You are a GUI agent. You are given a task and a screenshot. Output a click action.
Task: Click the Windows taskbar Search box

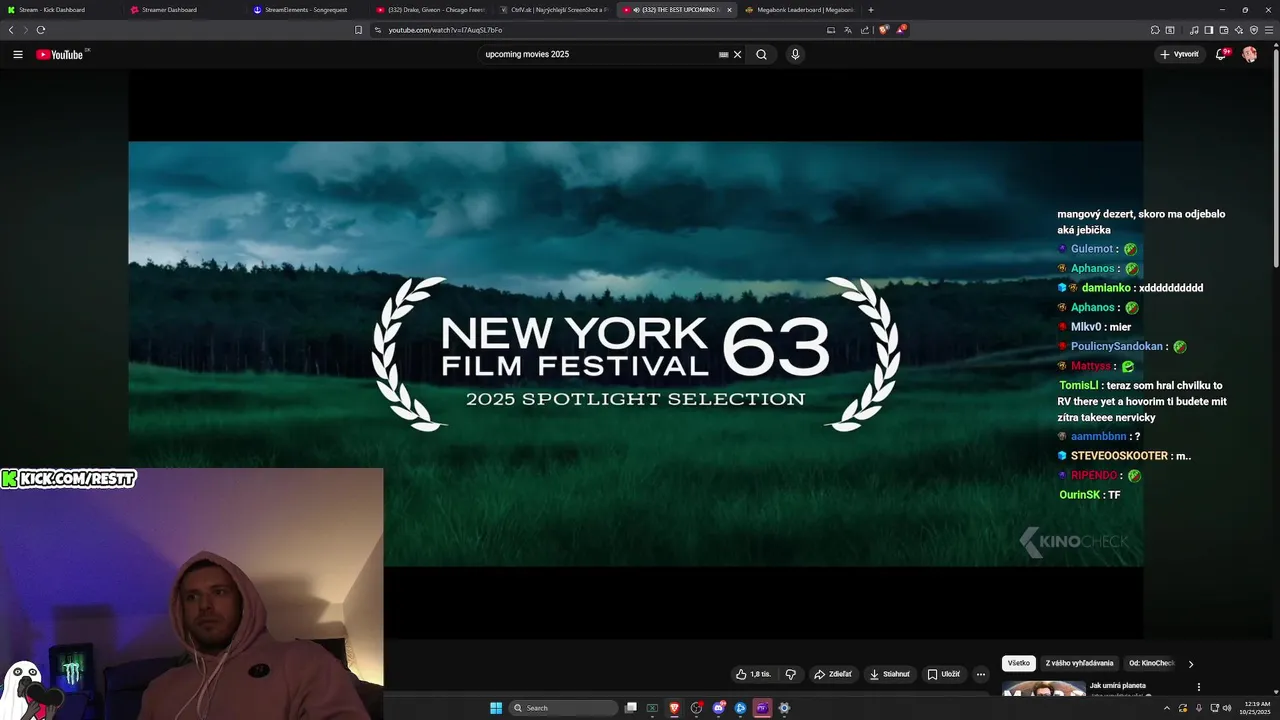(x=563, y=708)
